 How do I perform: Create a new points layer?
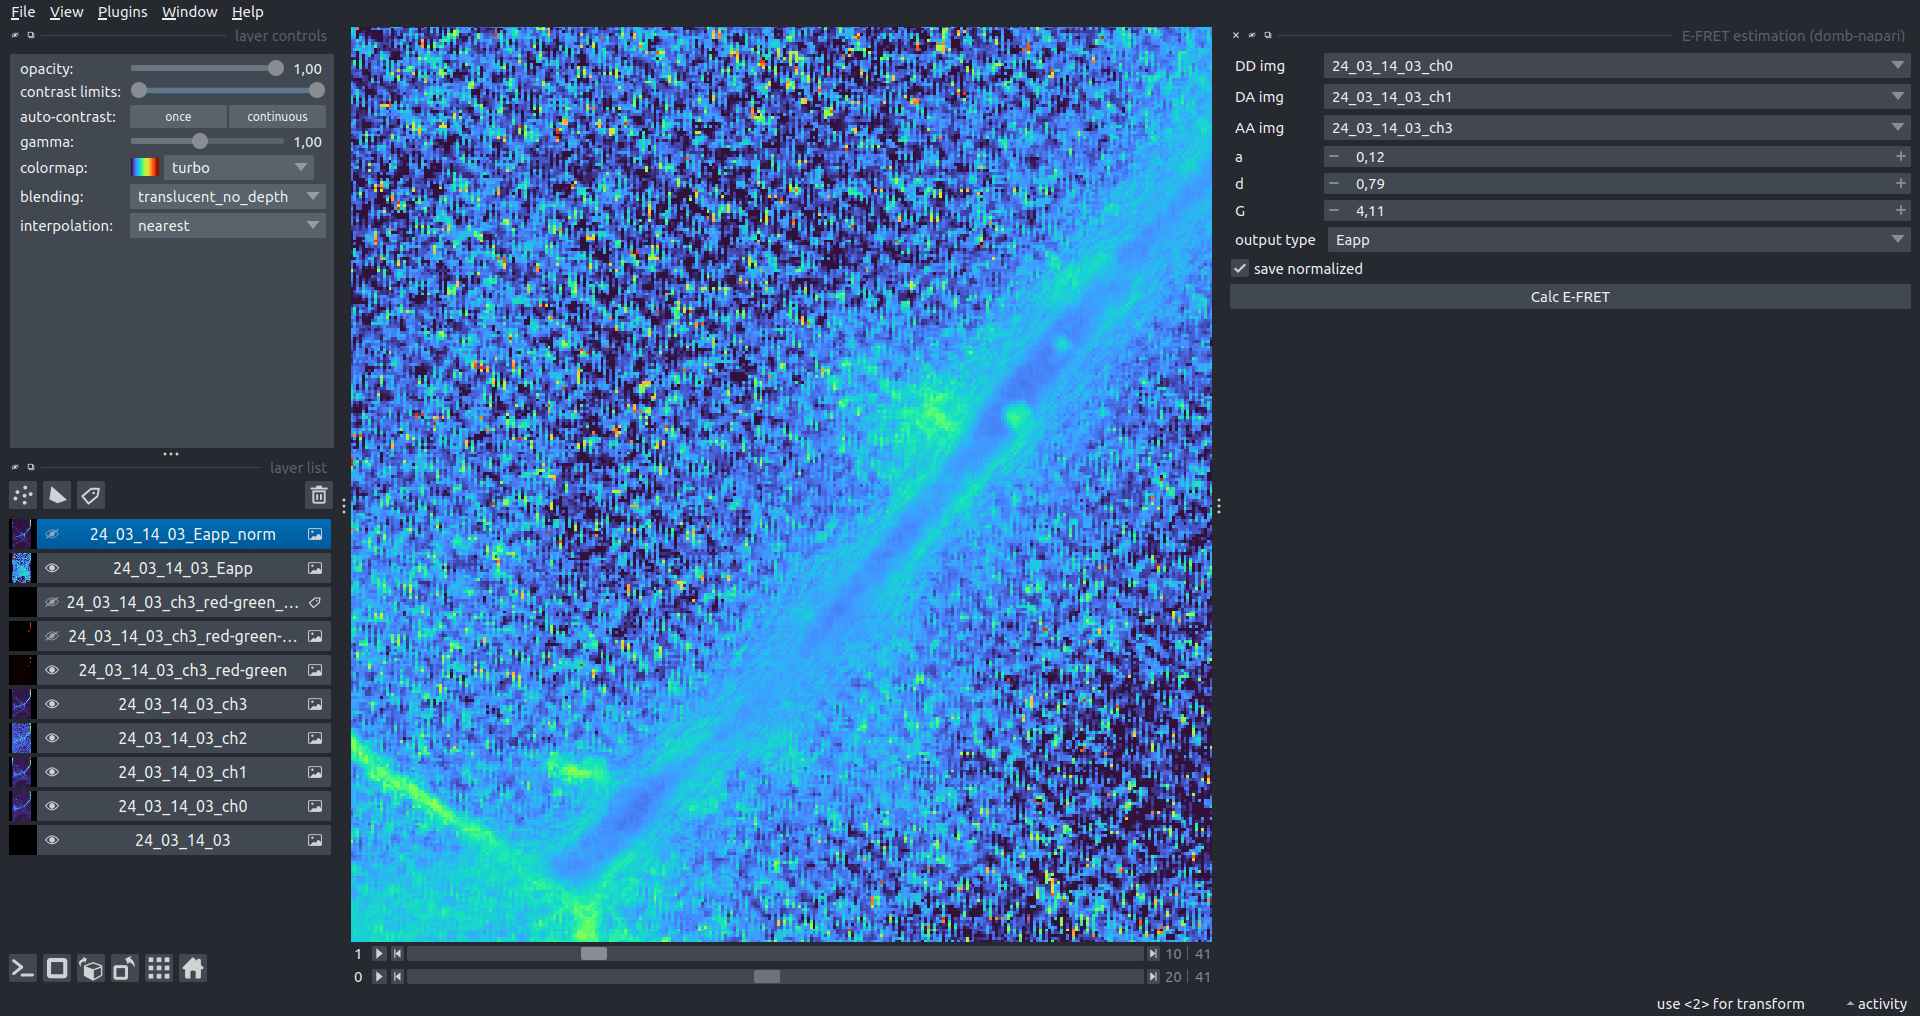point(23,495)
